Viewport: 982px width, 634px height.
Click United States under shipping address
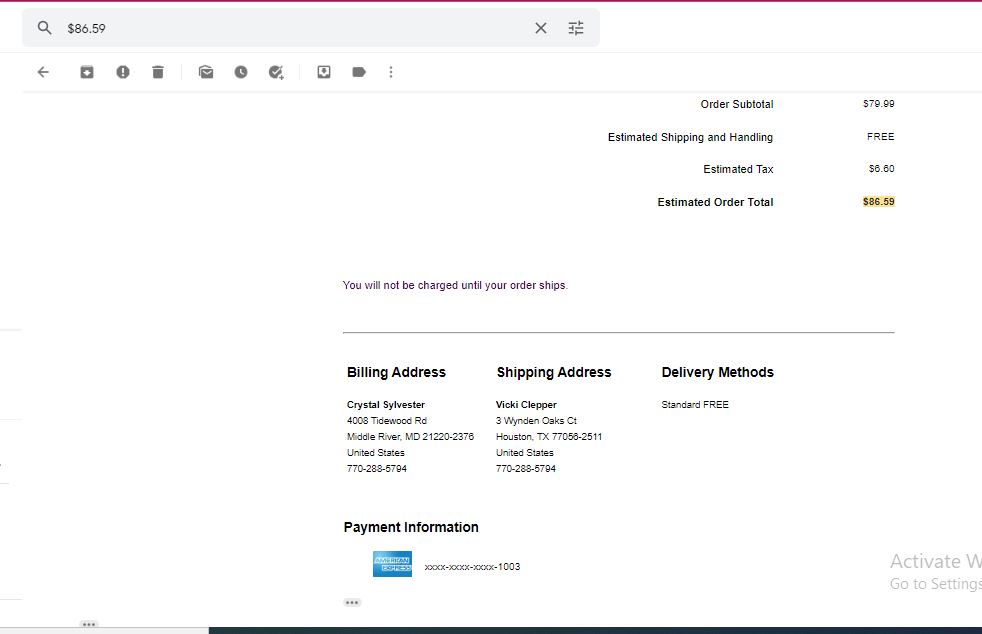[525, 452]
